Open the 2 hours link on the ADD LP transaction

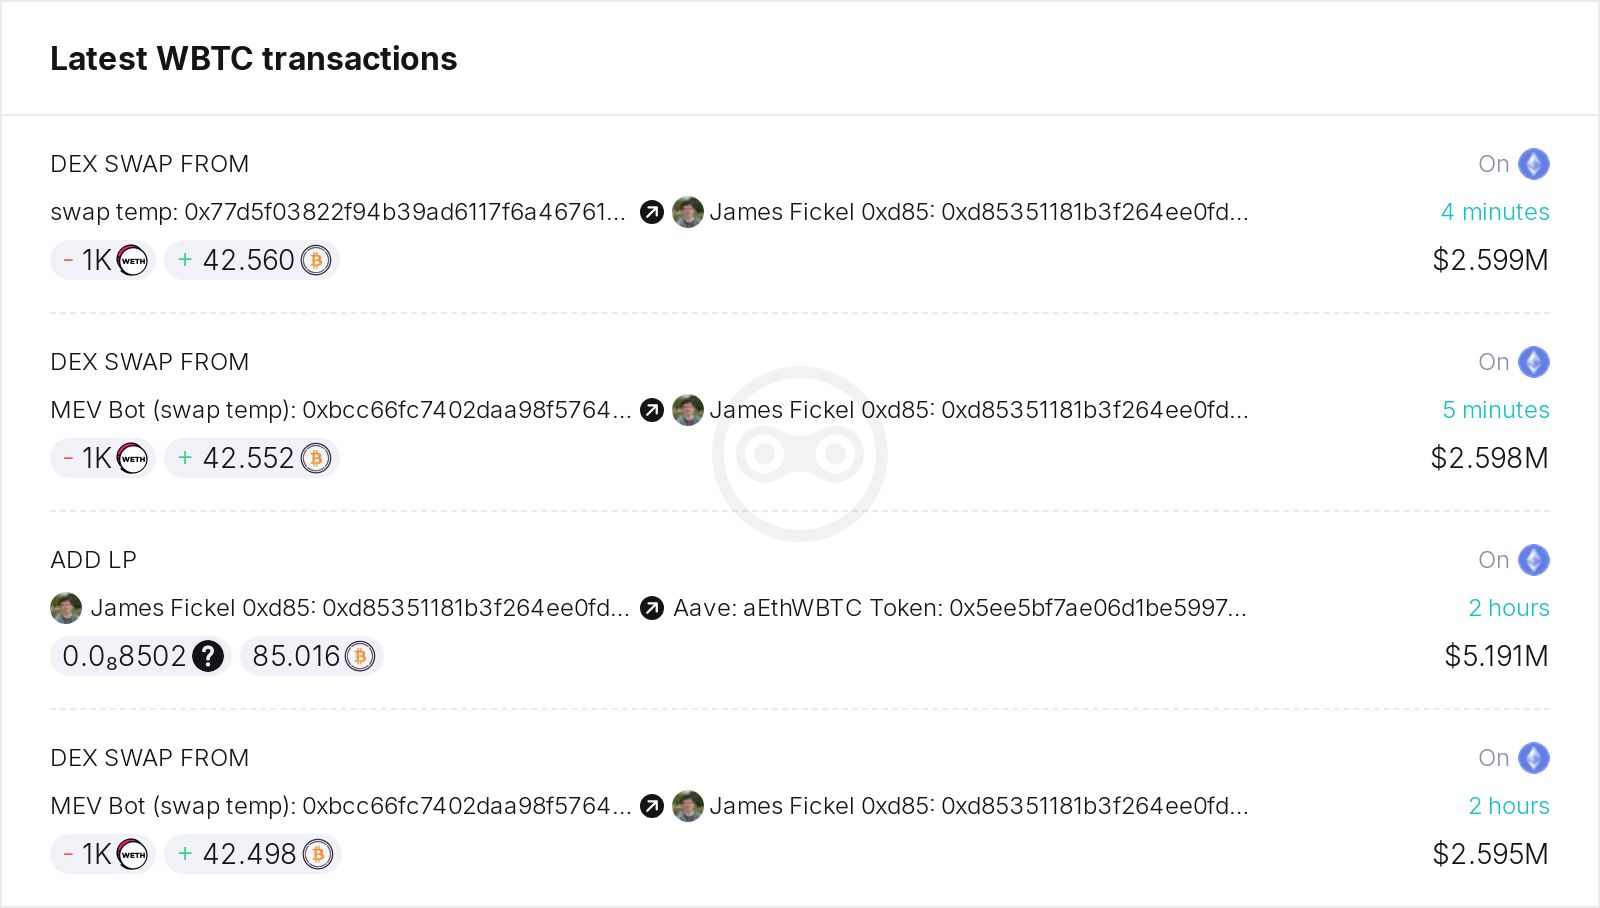(1509, 608)
